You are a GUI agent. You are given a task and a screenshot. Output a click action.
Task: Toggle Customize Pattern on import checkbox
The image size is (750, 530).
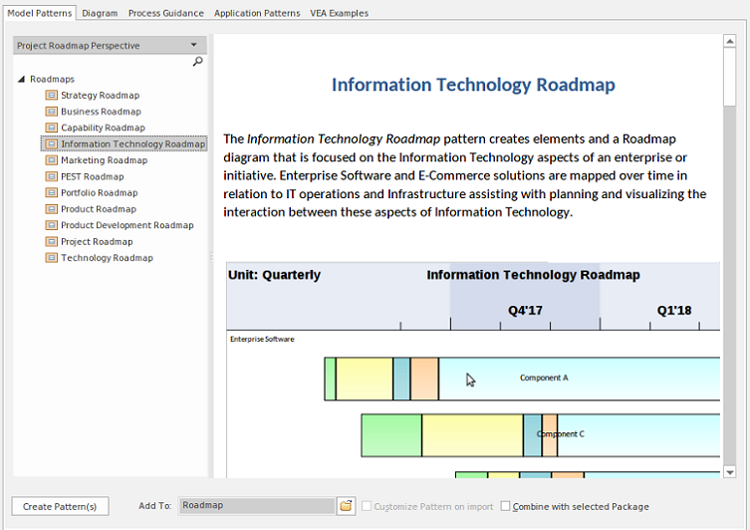coord(367,506)
